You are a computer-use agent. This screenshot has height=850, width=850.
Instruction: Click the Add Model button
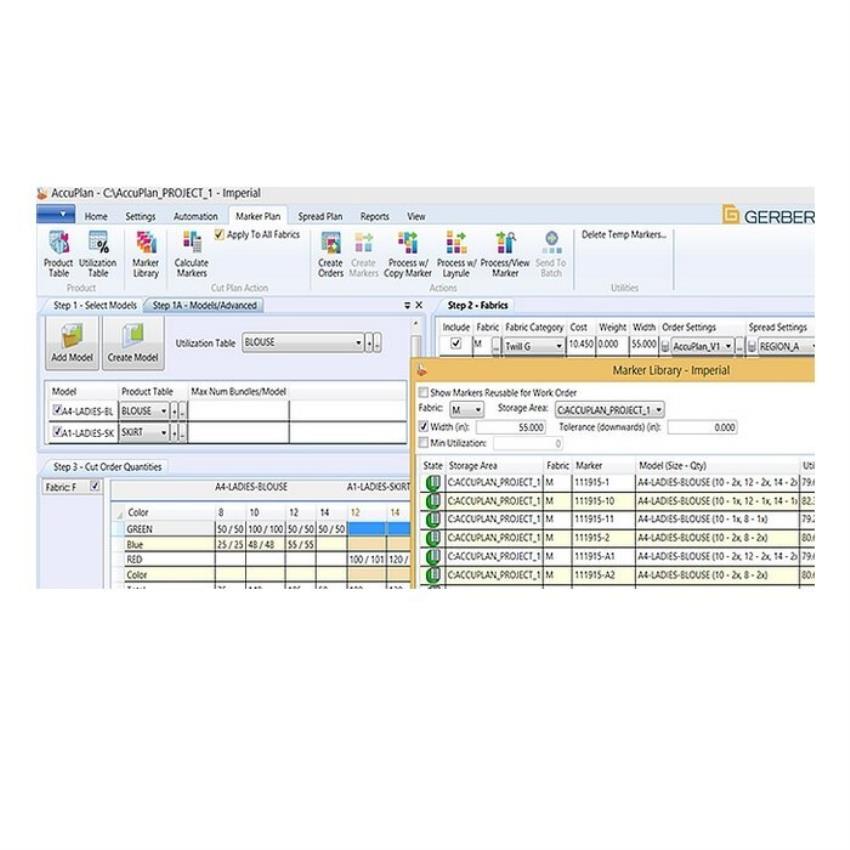[71, 343]
